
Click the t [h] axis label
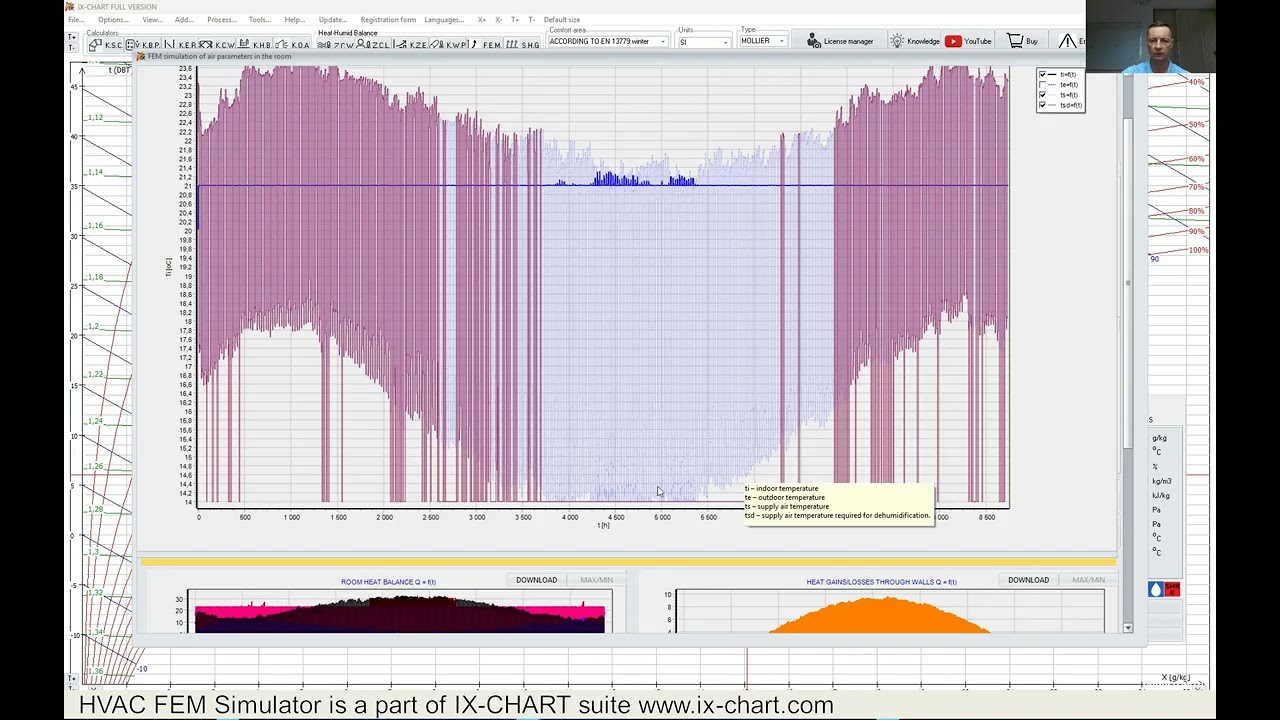coord(603,526)
